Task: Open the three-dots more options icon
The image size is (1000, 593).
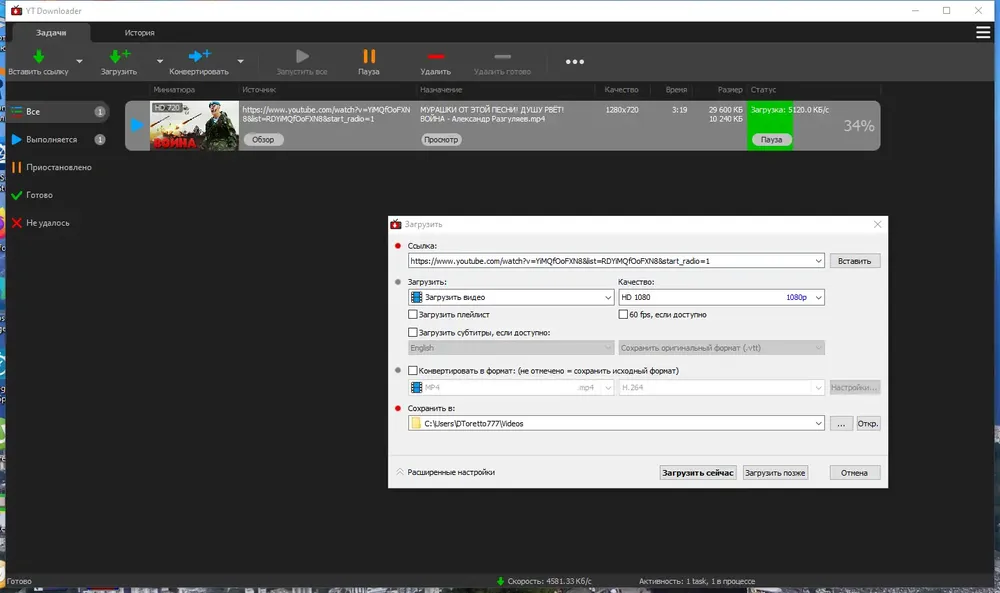Action: pyautogui.click(x=575, y=62)
